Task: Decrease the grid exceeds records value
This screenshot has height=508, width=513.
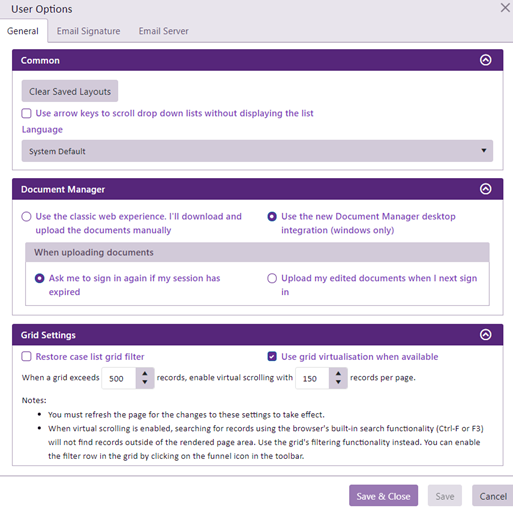Action: [x=145, y=382]
